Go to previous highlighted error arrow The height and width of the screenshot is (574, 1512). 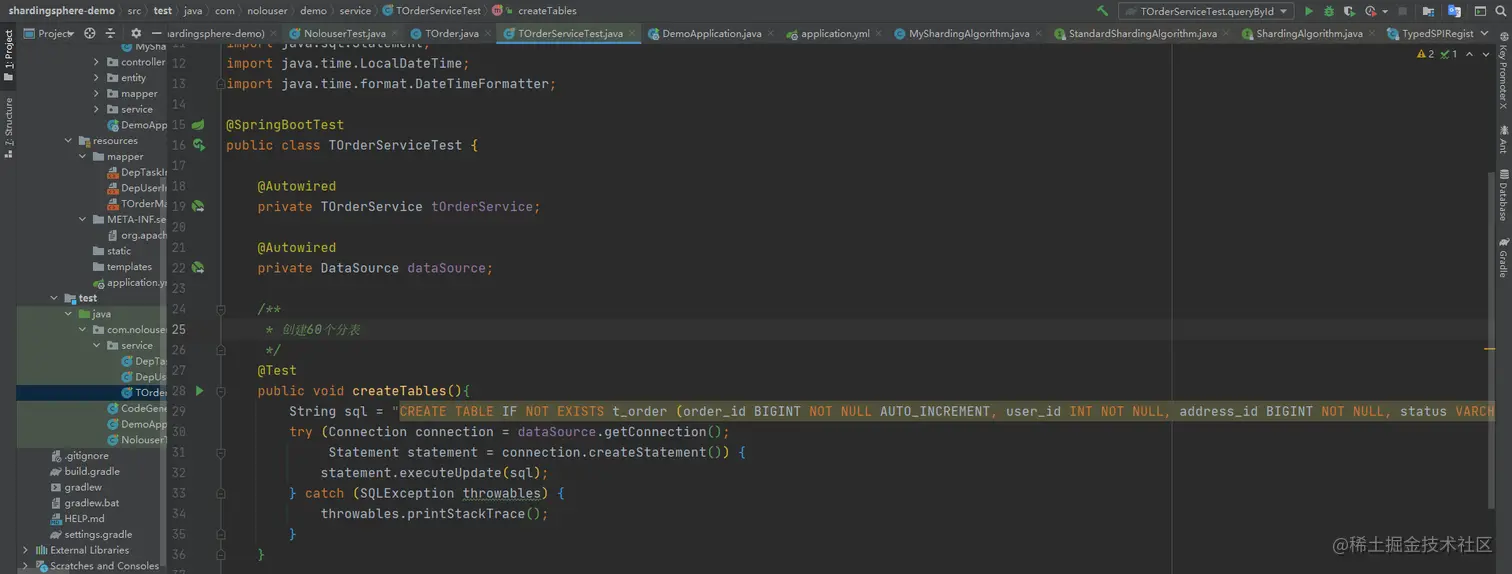click(x=1469, y=54)
